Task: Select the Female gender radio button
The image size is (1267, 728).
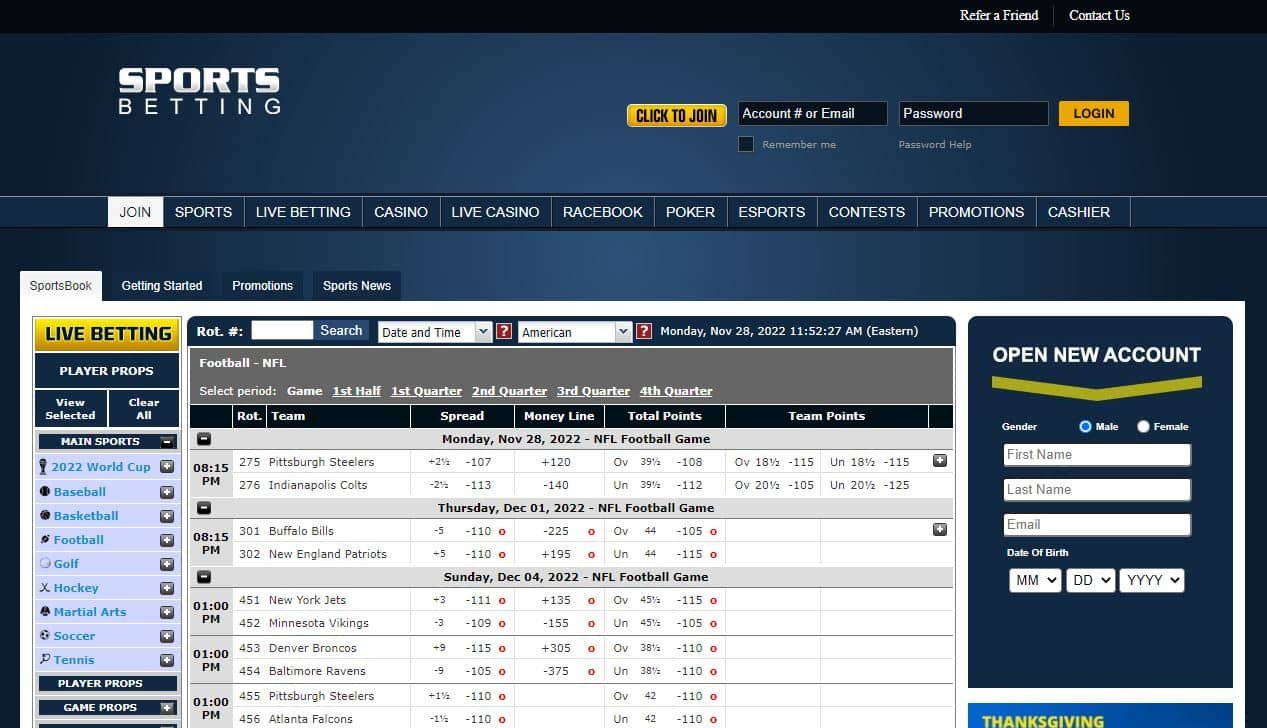Action: pos(1142,426)
